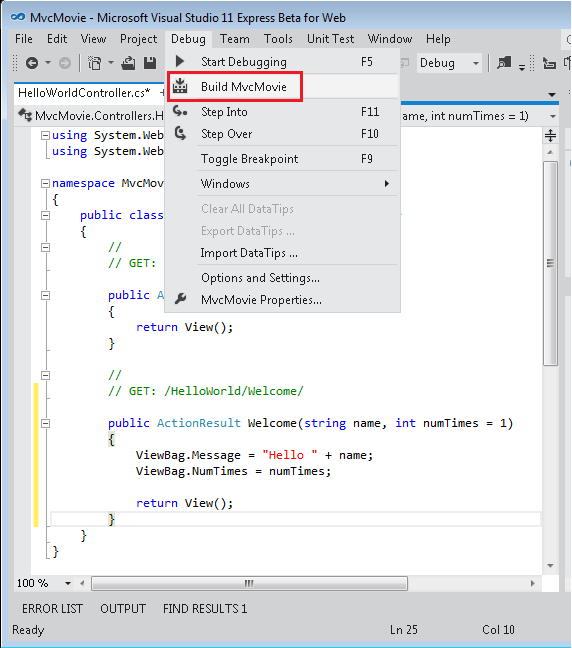Viewport: 572px width, 648px height.
Task: Click the horizontal scrollbar left arrow
Action: pyautogui.click(x=82, y=584)
